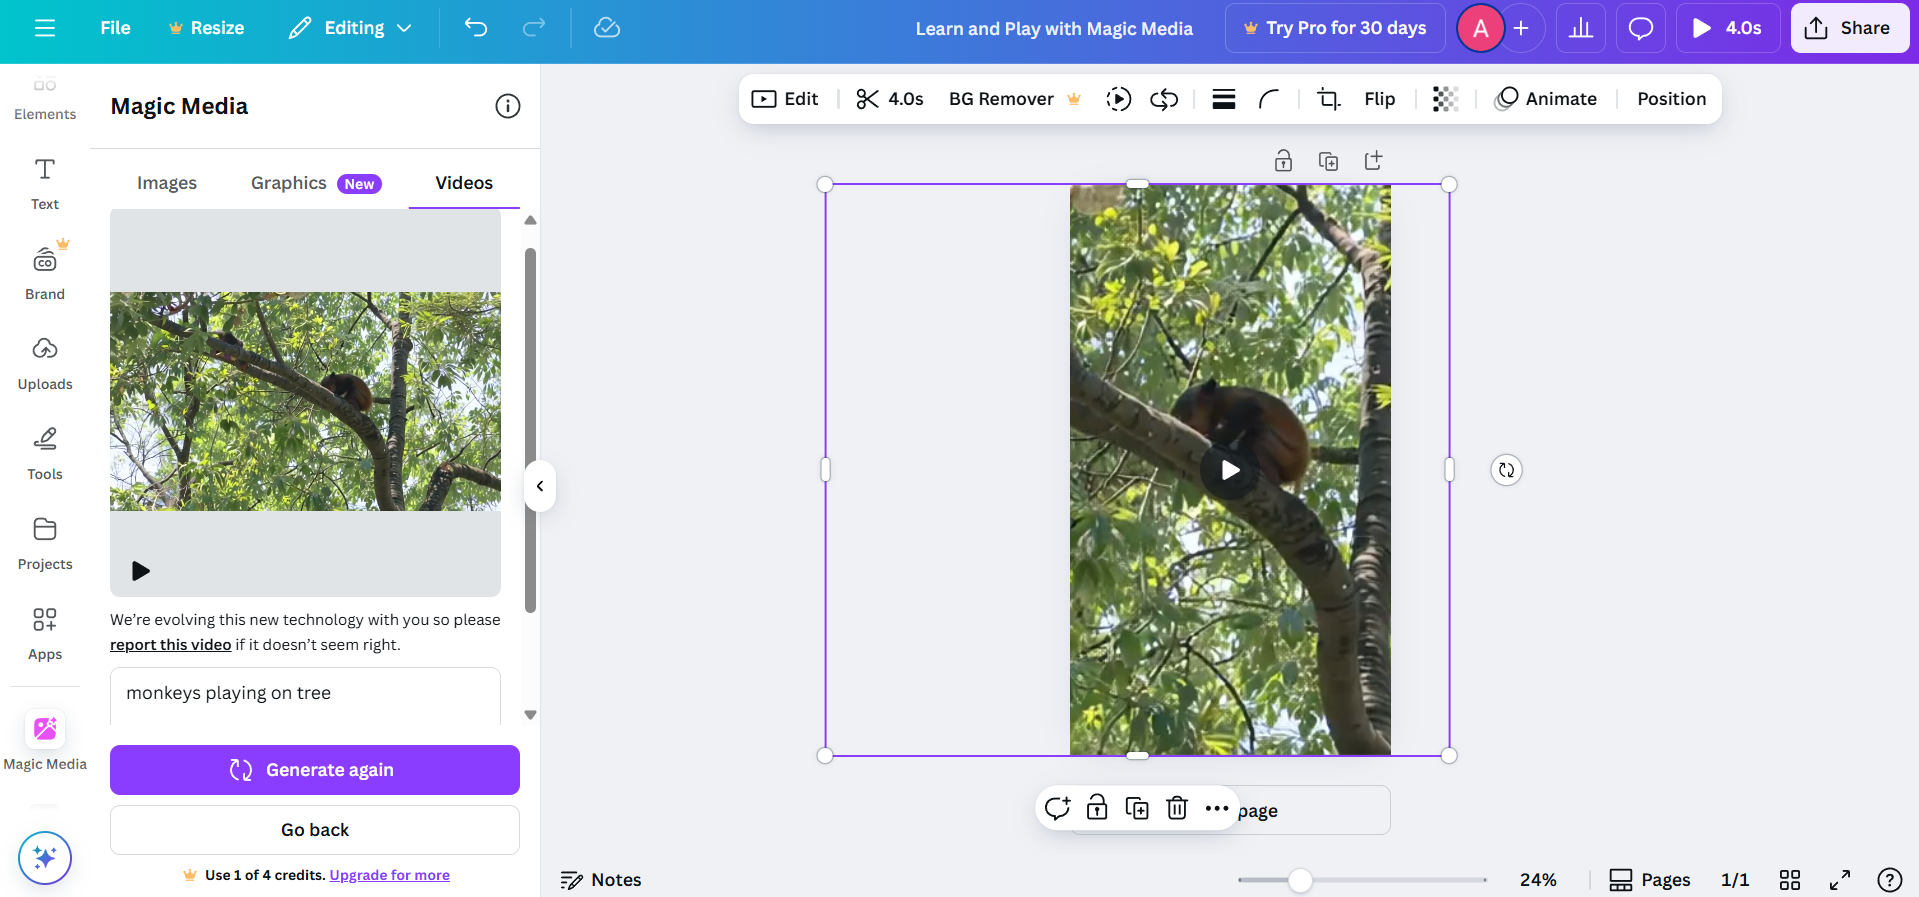Image resolution: width=1919 pixels, height=897 pixels.
Task: Open the Uploads panel
Action: point(45,363)
